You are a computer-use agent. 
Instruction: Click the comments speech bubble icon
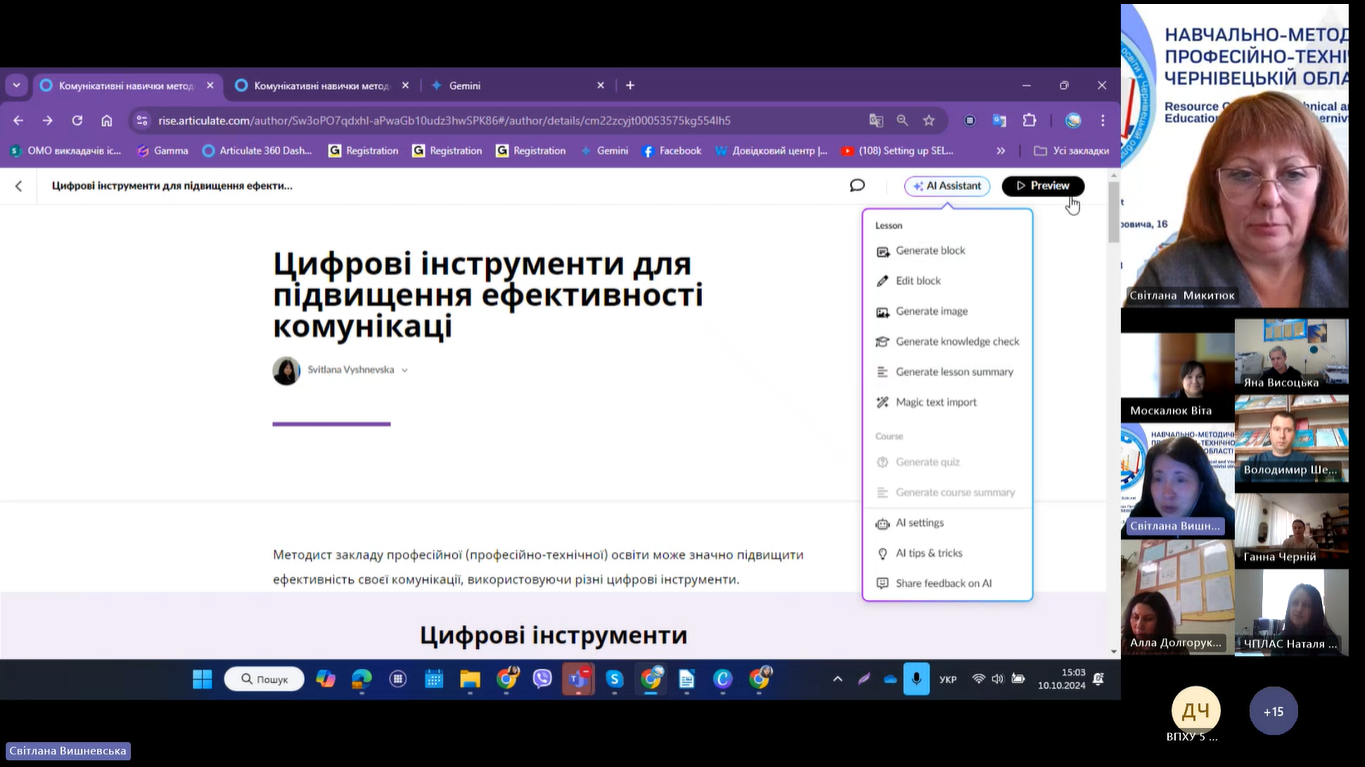pyautogui.click(x=857, y=185)
